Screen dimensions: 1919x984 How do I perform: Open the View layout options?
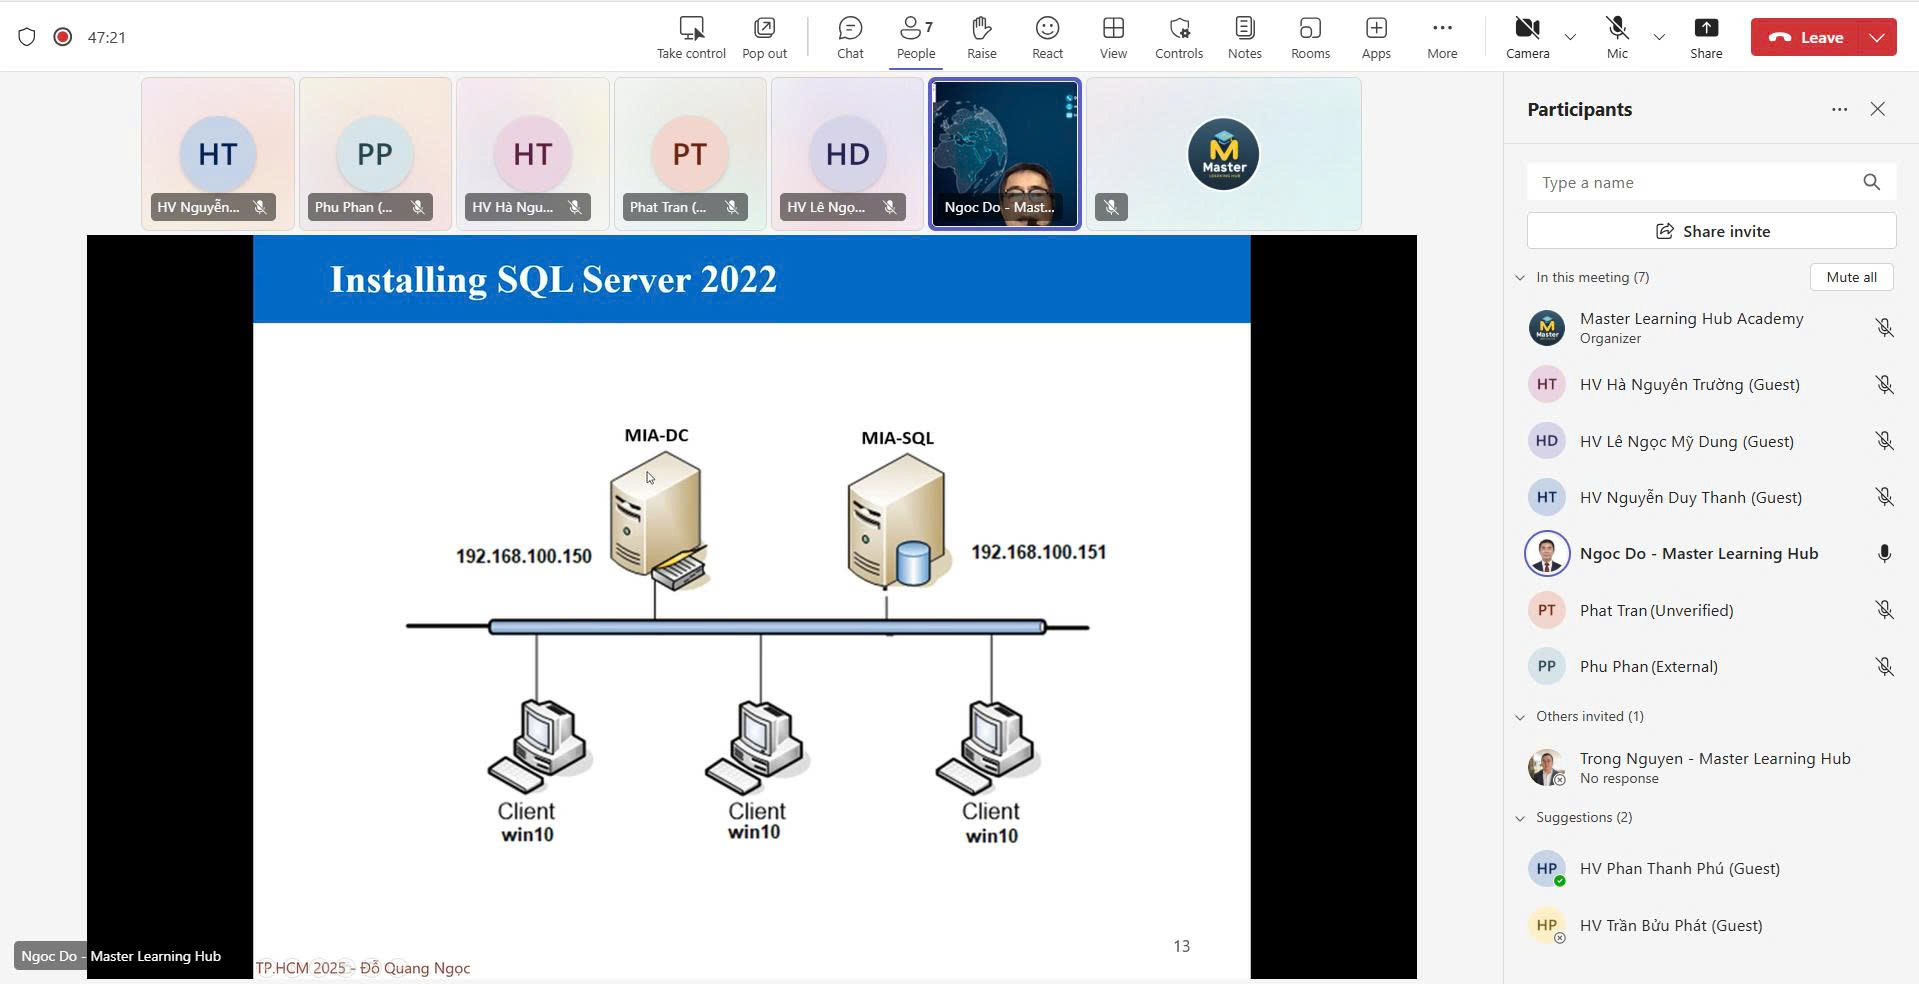pyautogui.click(x=1113, y=38)
